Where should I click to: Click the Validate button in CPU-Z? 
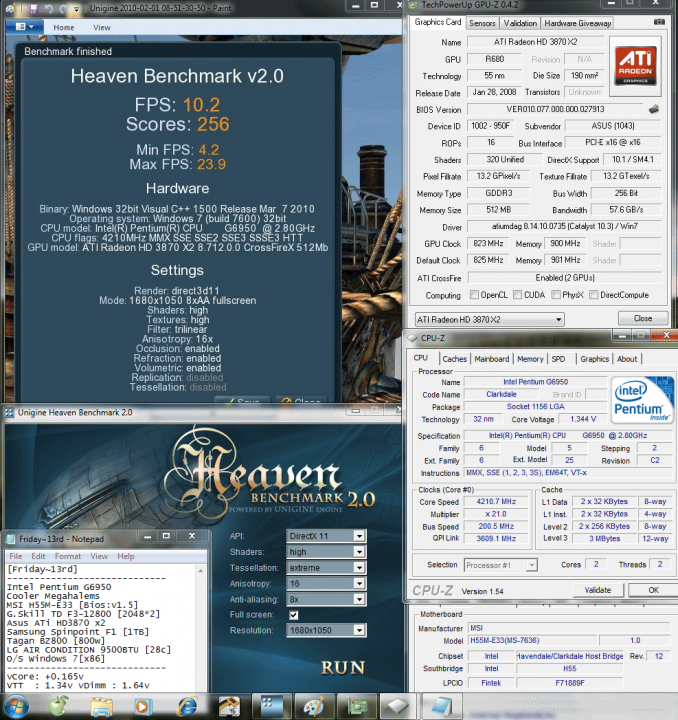(598, 590)
